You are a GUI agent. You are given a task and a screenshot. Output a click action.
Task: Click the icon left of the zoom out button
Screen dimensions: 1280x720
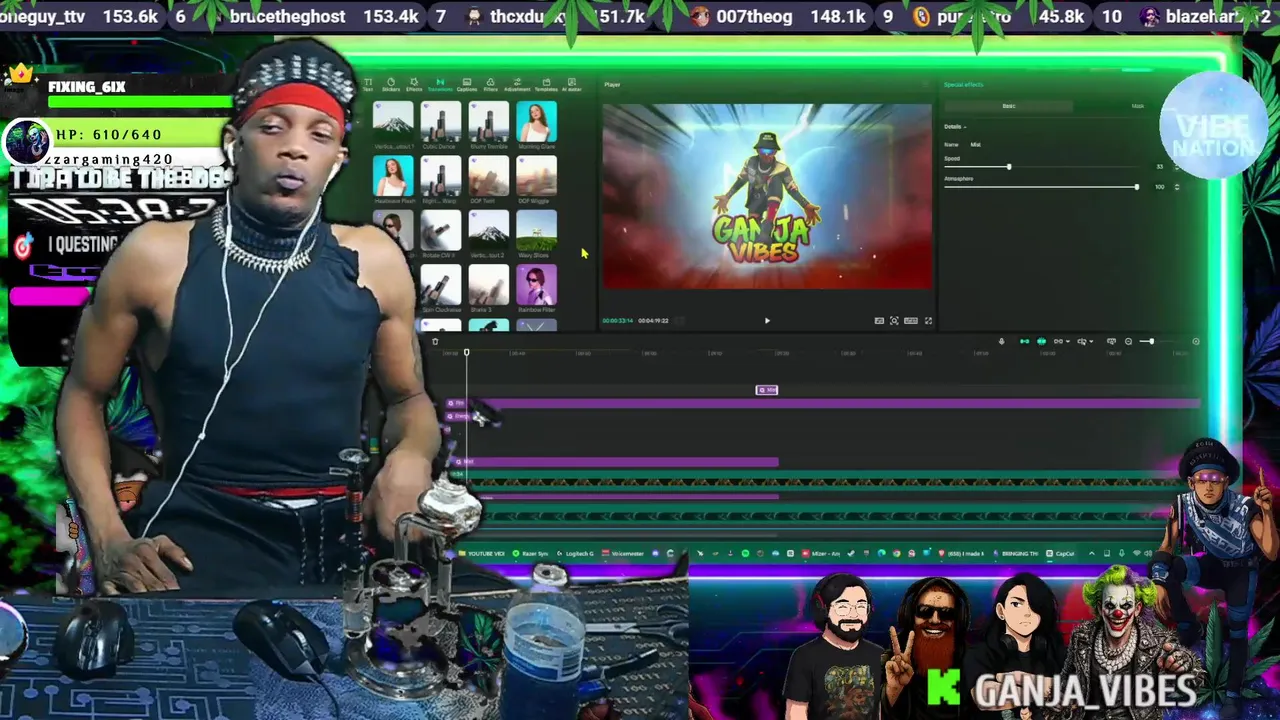[1112, 342]
